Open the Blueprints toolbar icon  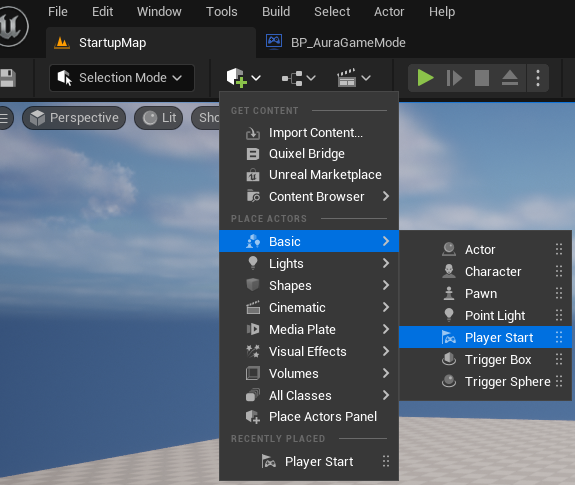tap(292, 78)
